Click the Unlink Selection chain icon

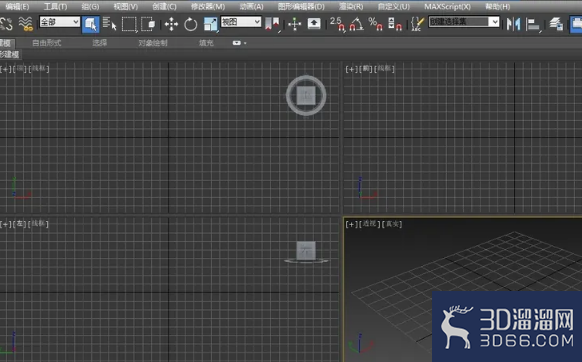6,24
